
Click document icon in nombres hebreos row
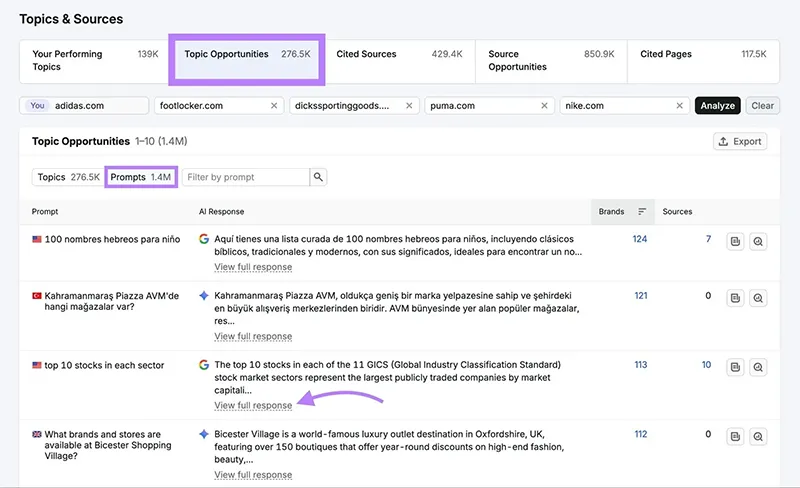coord(735,241)
